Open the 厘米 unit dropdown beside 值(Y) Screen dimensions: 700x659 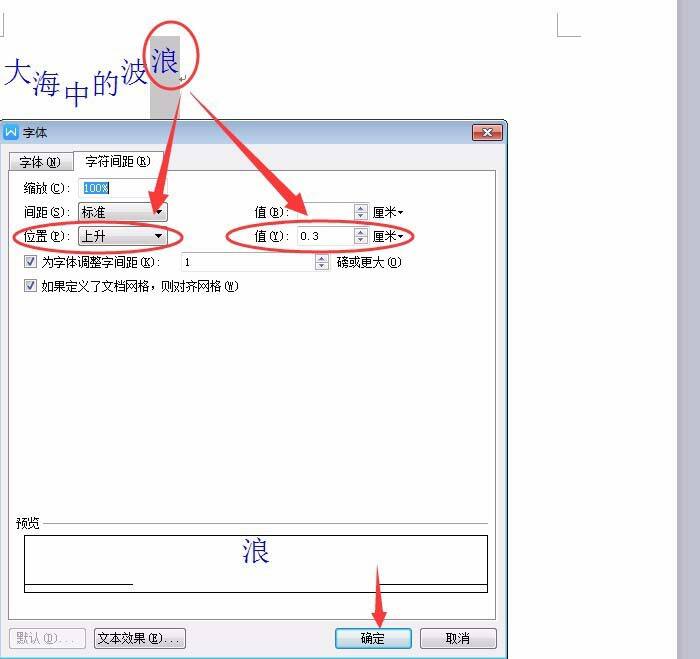pos(388,236)
